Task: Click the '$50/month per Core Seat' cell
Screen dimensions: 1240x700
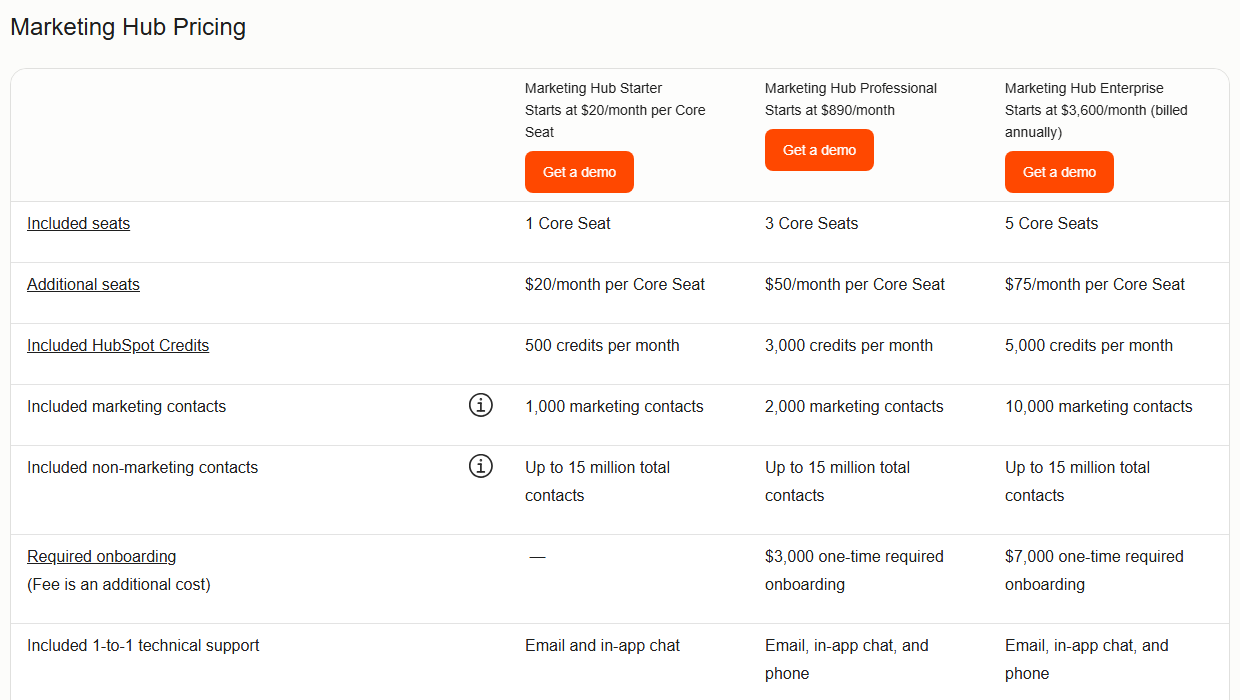Action: [855, 285]
